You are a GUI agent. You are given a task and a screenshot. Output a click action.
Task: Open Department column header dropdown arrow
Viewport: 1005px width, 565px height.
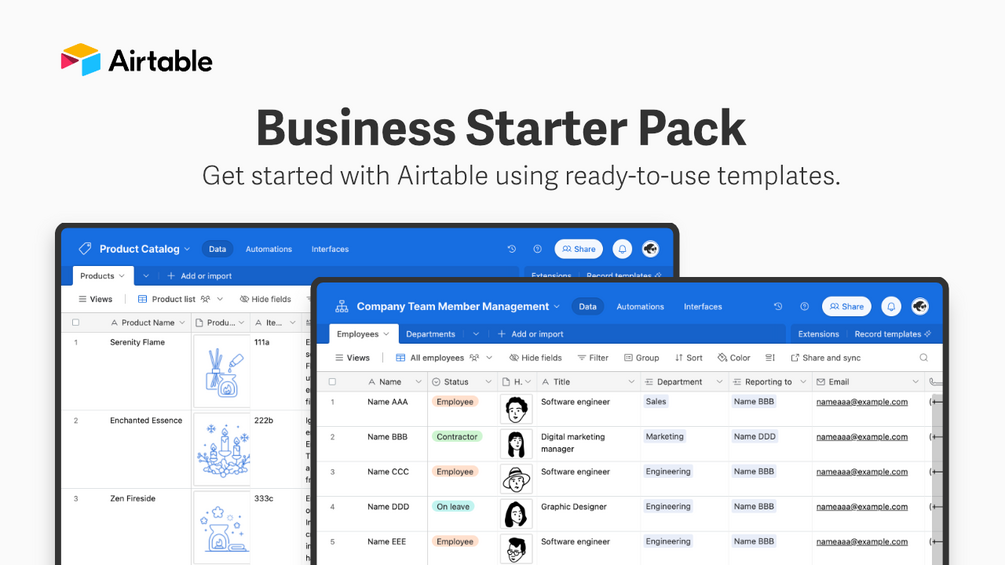(719, 382)
